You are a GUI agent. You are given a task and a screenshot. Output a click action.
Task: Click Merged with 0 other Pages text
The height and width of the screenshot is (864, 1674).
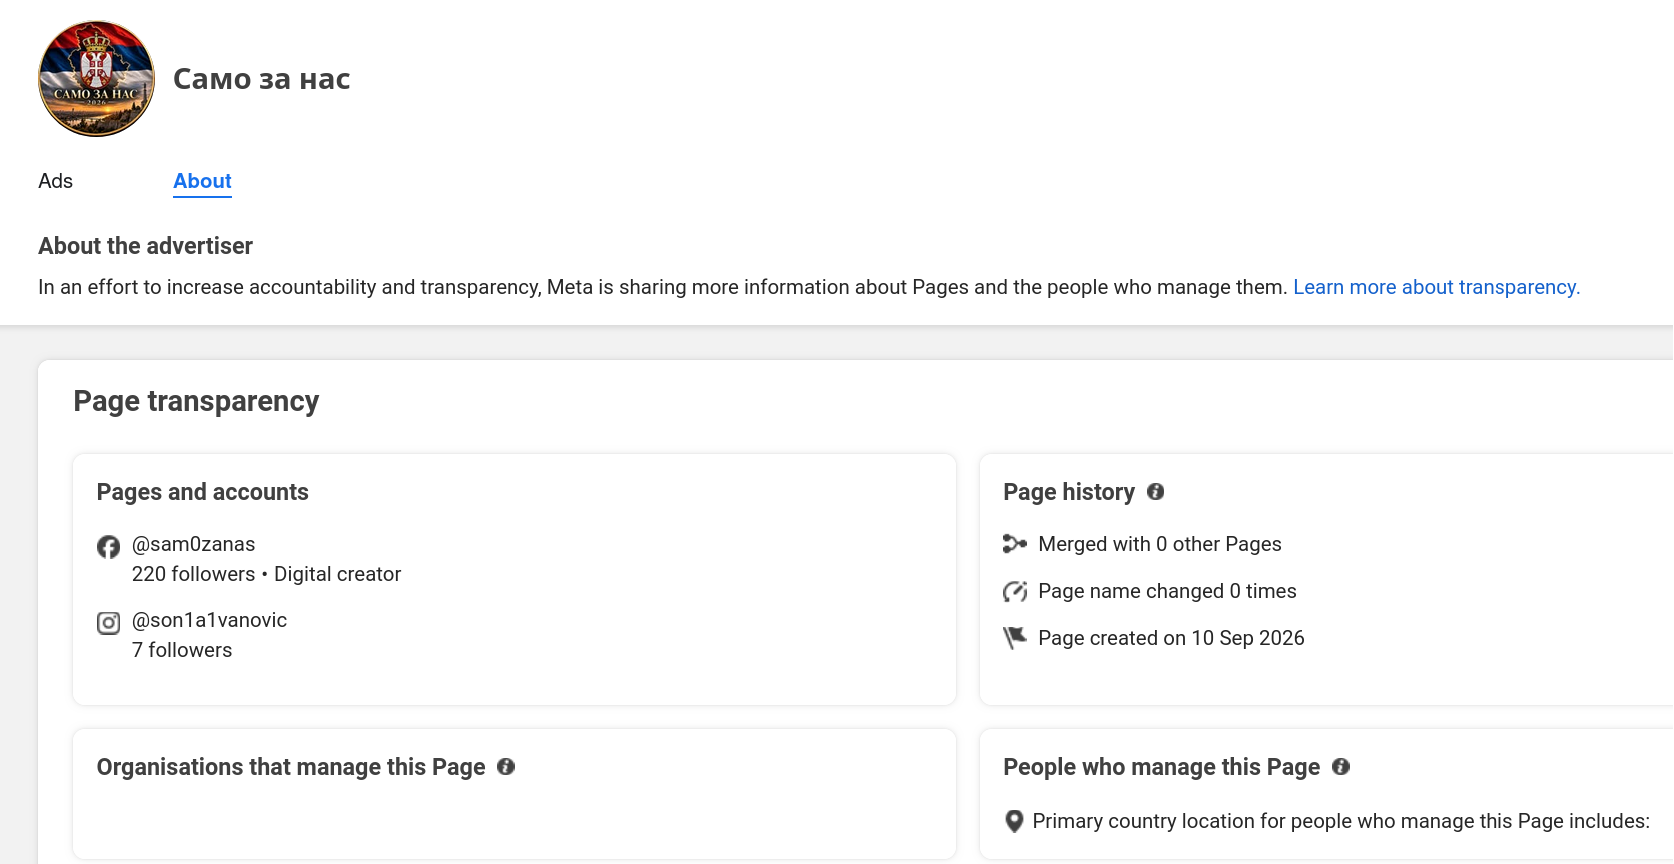click(x=1160, y=544)
